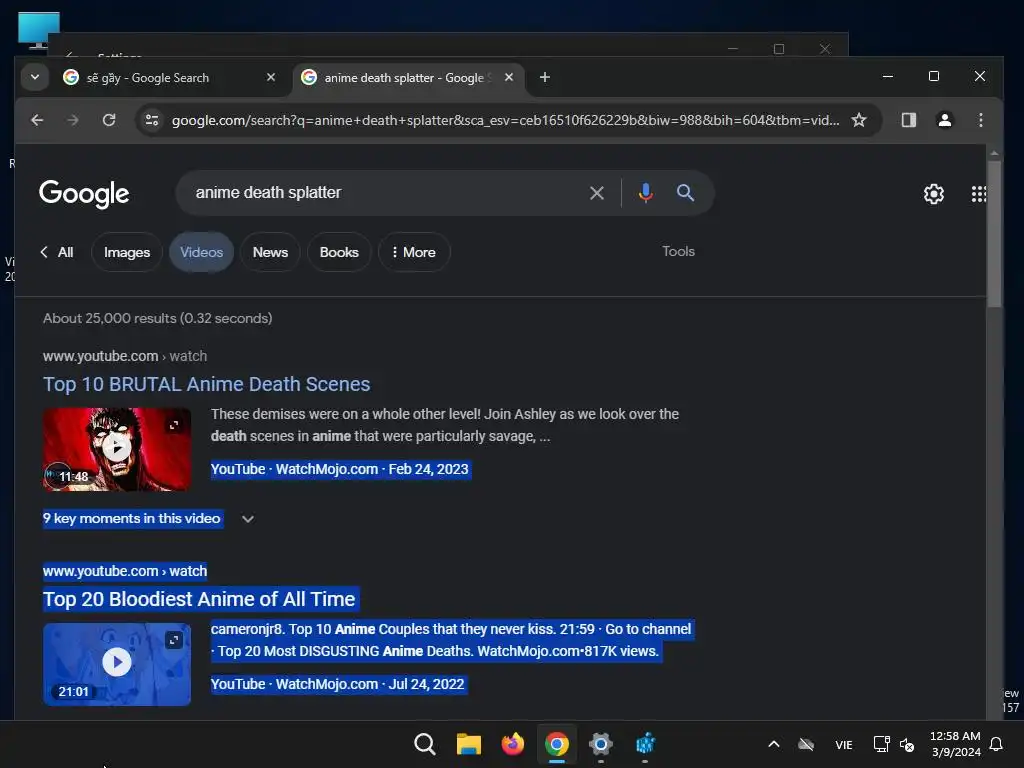Open the Chrome profile icon

tap(944, 120)
